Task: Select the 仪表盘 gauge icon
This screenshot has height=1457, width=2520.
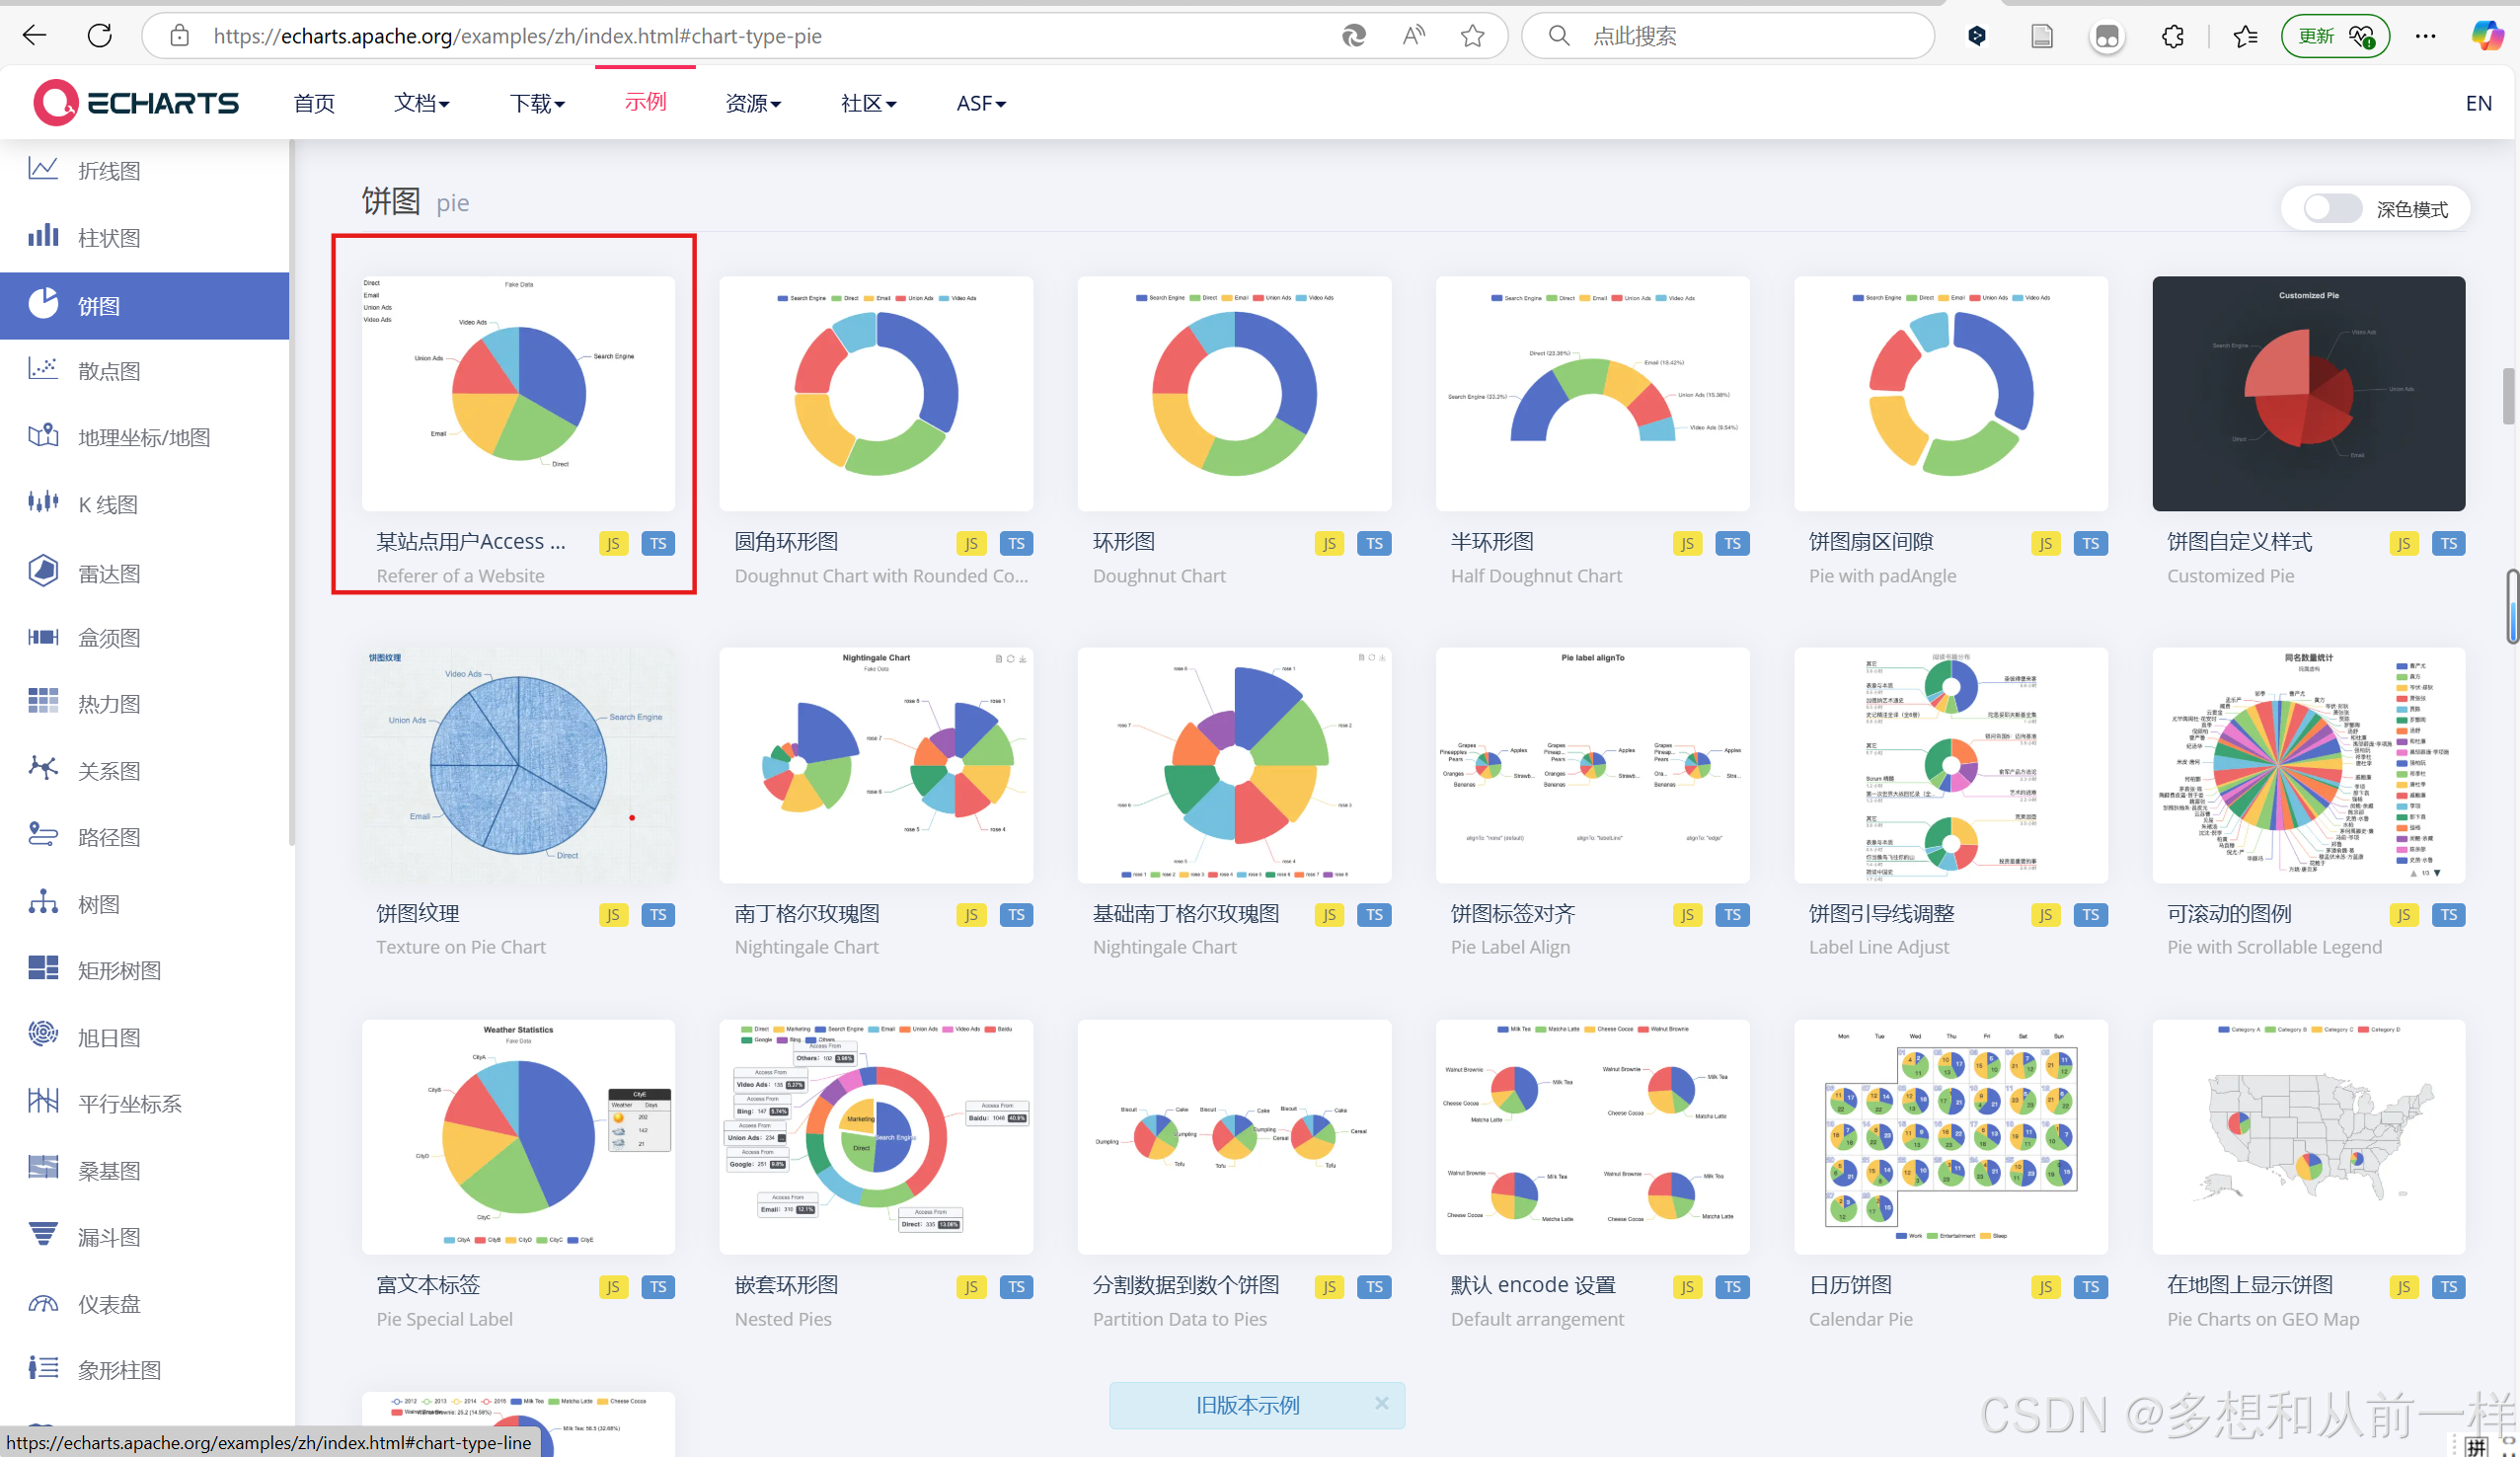Action: coord(43,1303)
